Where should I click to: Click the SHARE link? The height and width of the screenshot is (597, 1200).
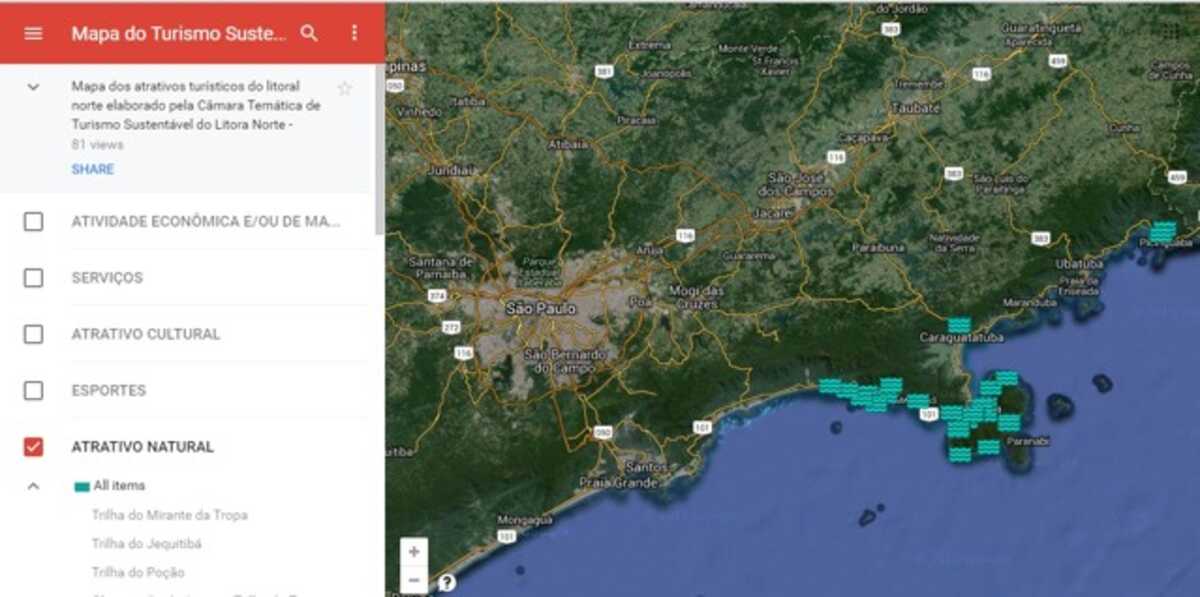coord(92,169)
